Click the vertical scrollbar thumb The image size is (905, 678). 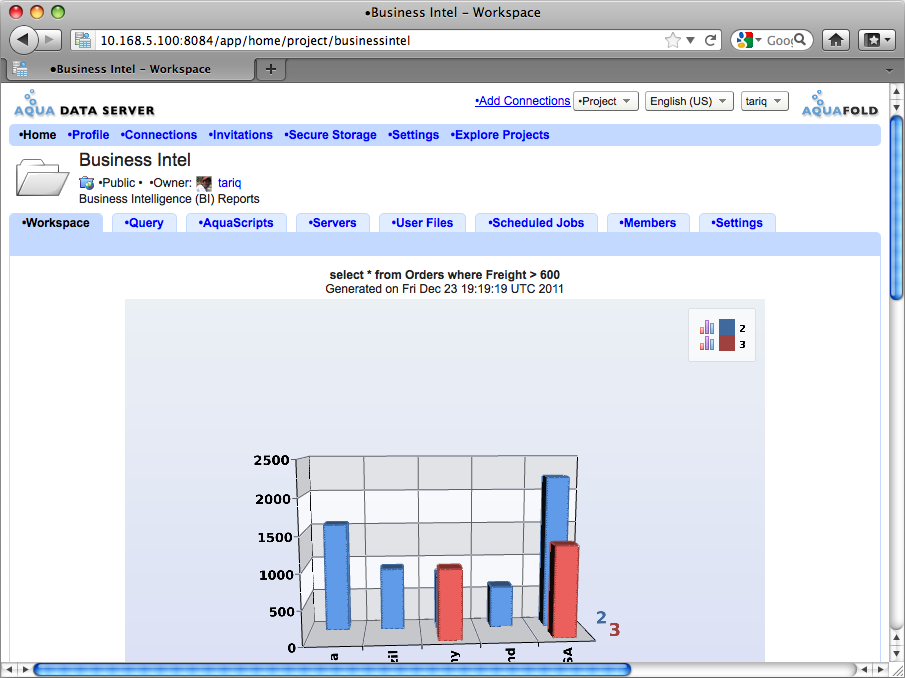point(896,208)
